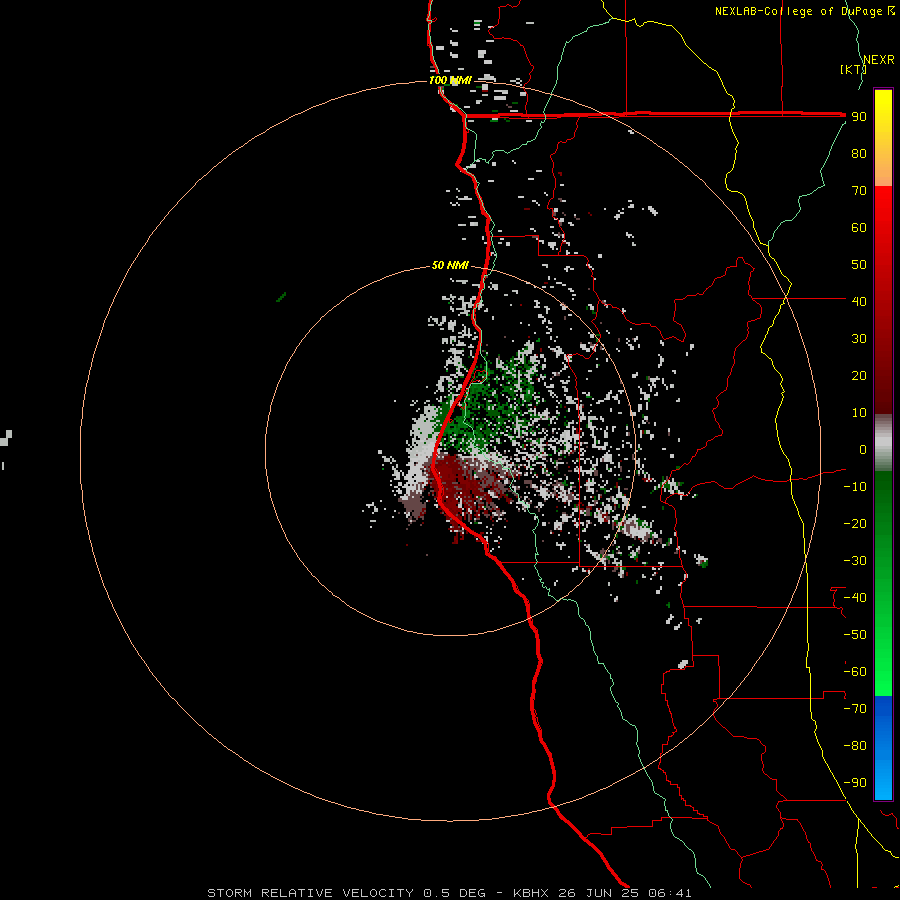
Task: Click the -20 value on the velocity scale
Action: [855, 523]
